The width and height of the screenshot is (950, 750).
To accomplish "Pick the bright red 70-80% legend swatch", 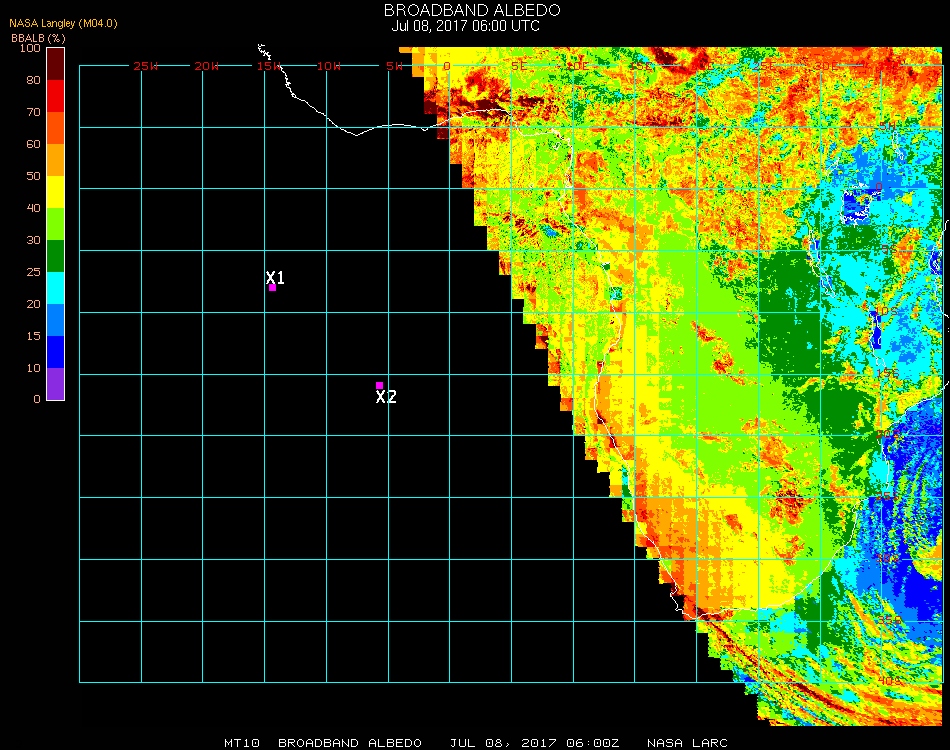I will click(55, 96).
